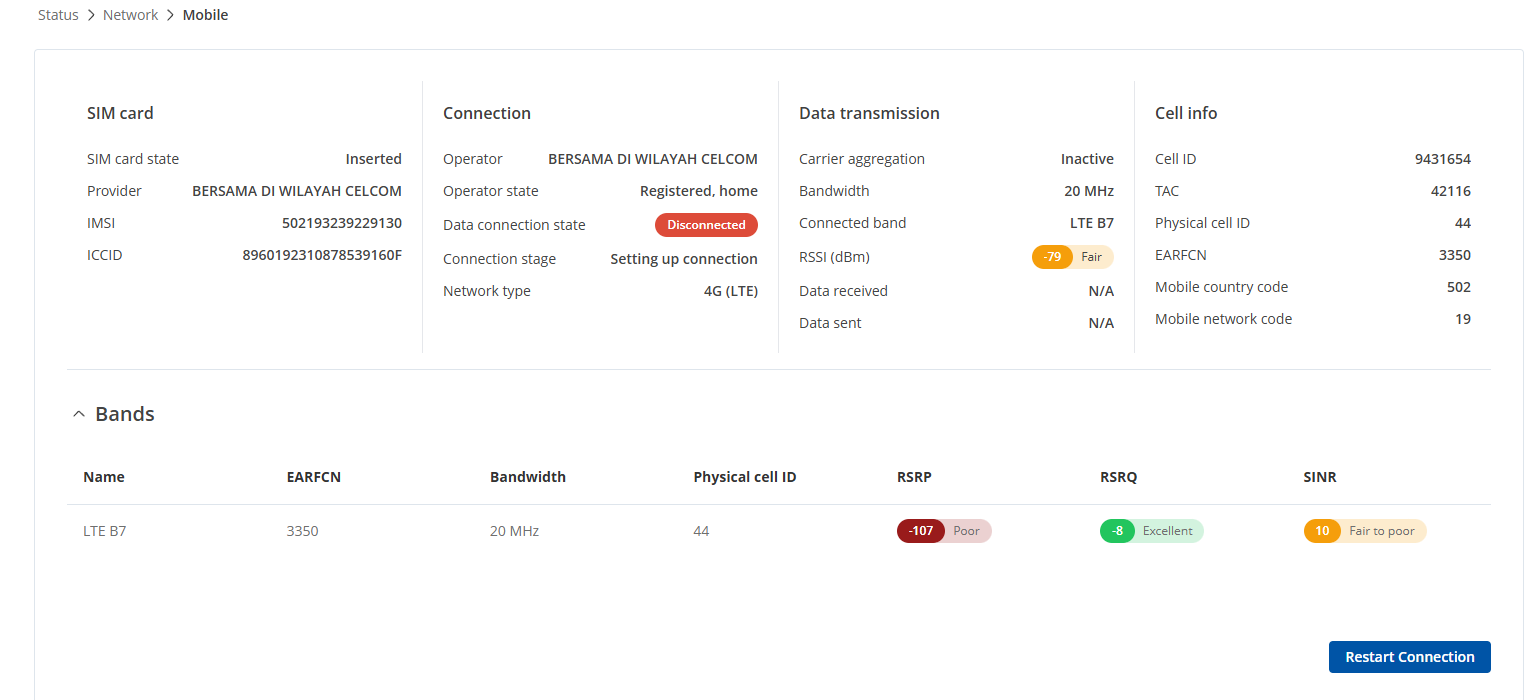Click the EARFCN column header in Bands
This screenshot has width=1530, height=700.
[314, 477]
